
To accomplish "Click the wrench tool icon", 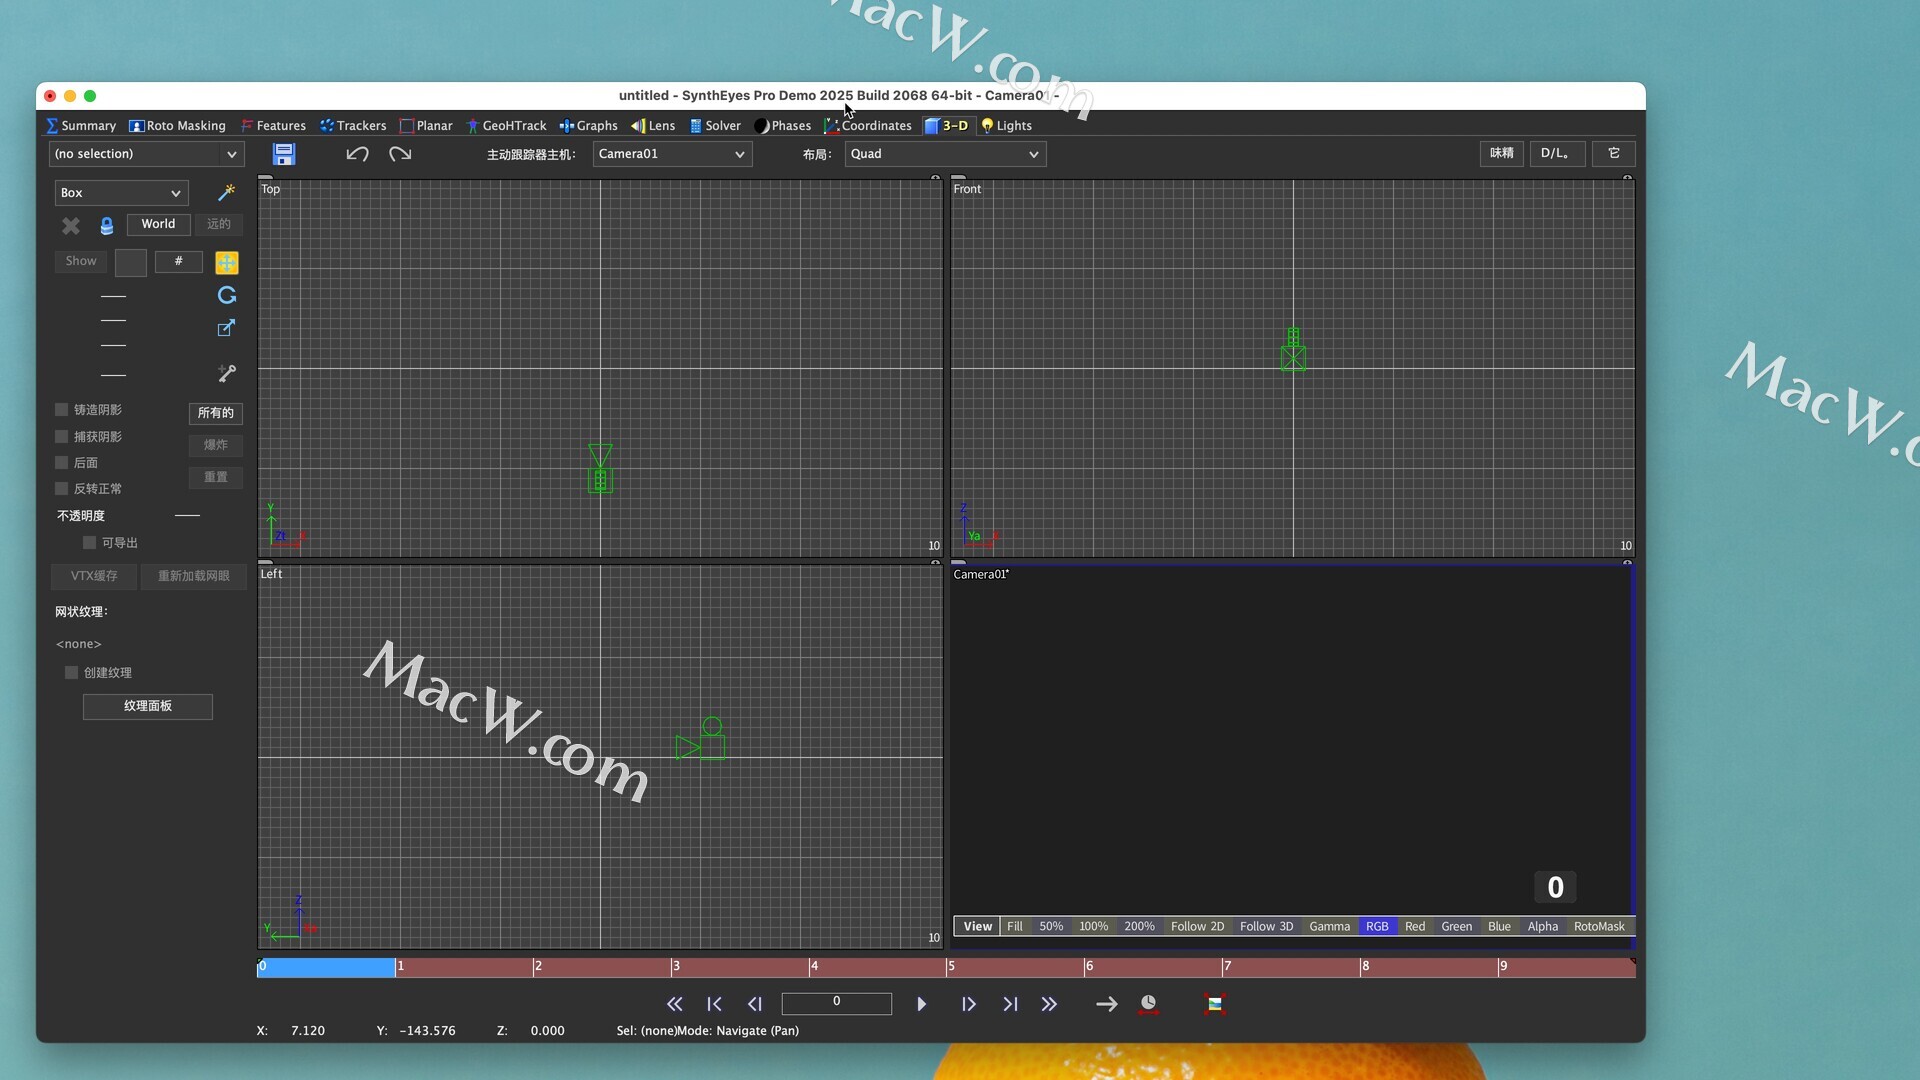I will (227, 373).
